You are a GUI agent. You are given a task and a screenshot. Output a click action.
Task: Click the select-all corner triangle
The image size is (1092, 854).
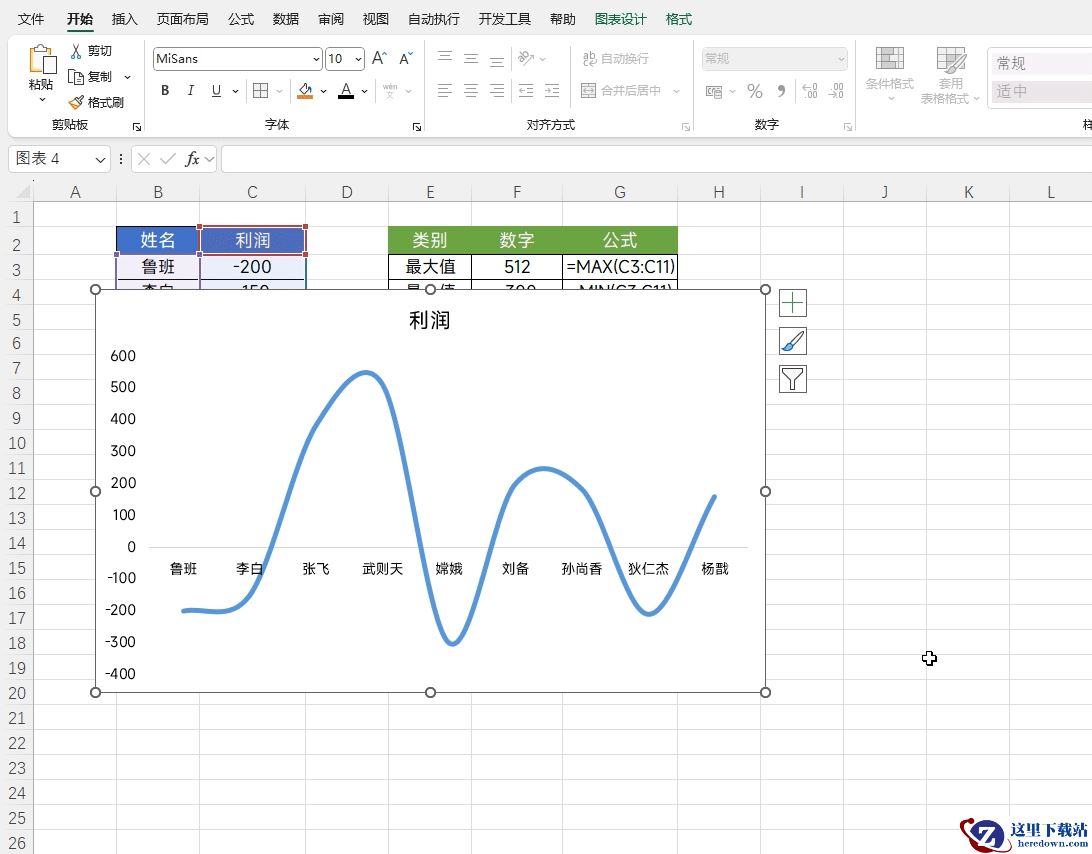click(24, 192)
